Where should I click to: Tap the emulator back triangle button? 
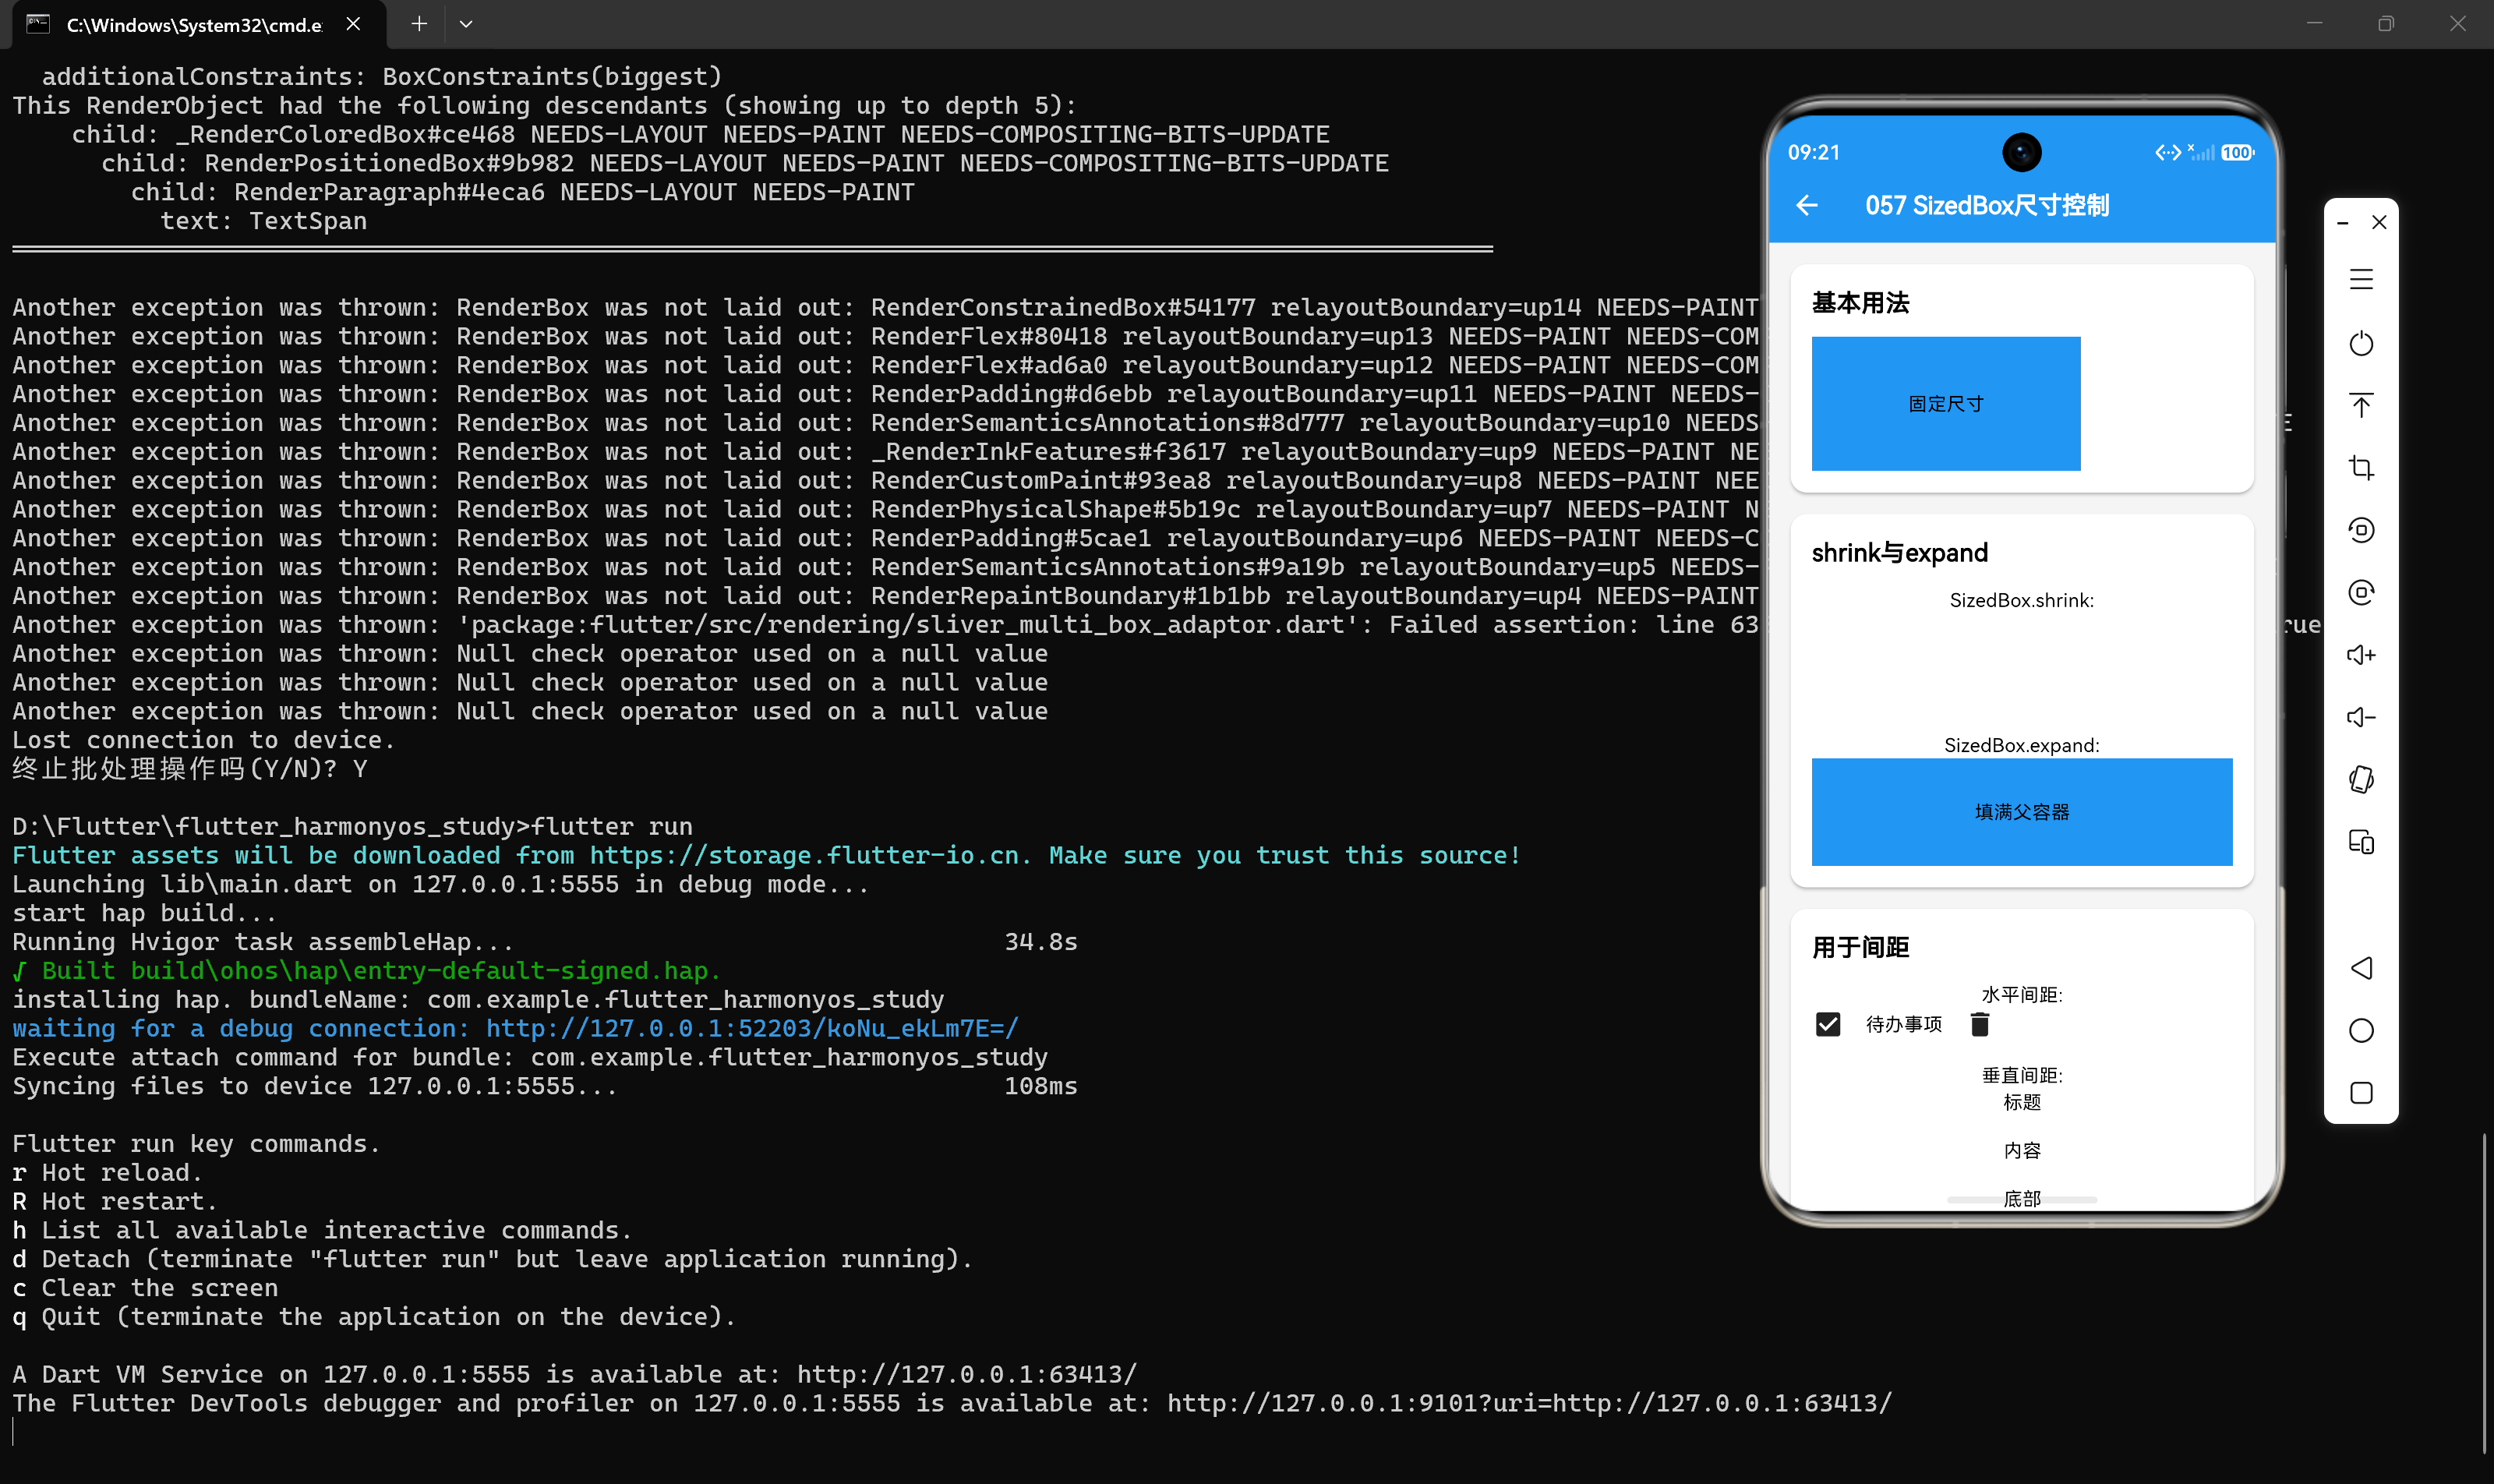pyautogui.click(x=2361, y=968)
